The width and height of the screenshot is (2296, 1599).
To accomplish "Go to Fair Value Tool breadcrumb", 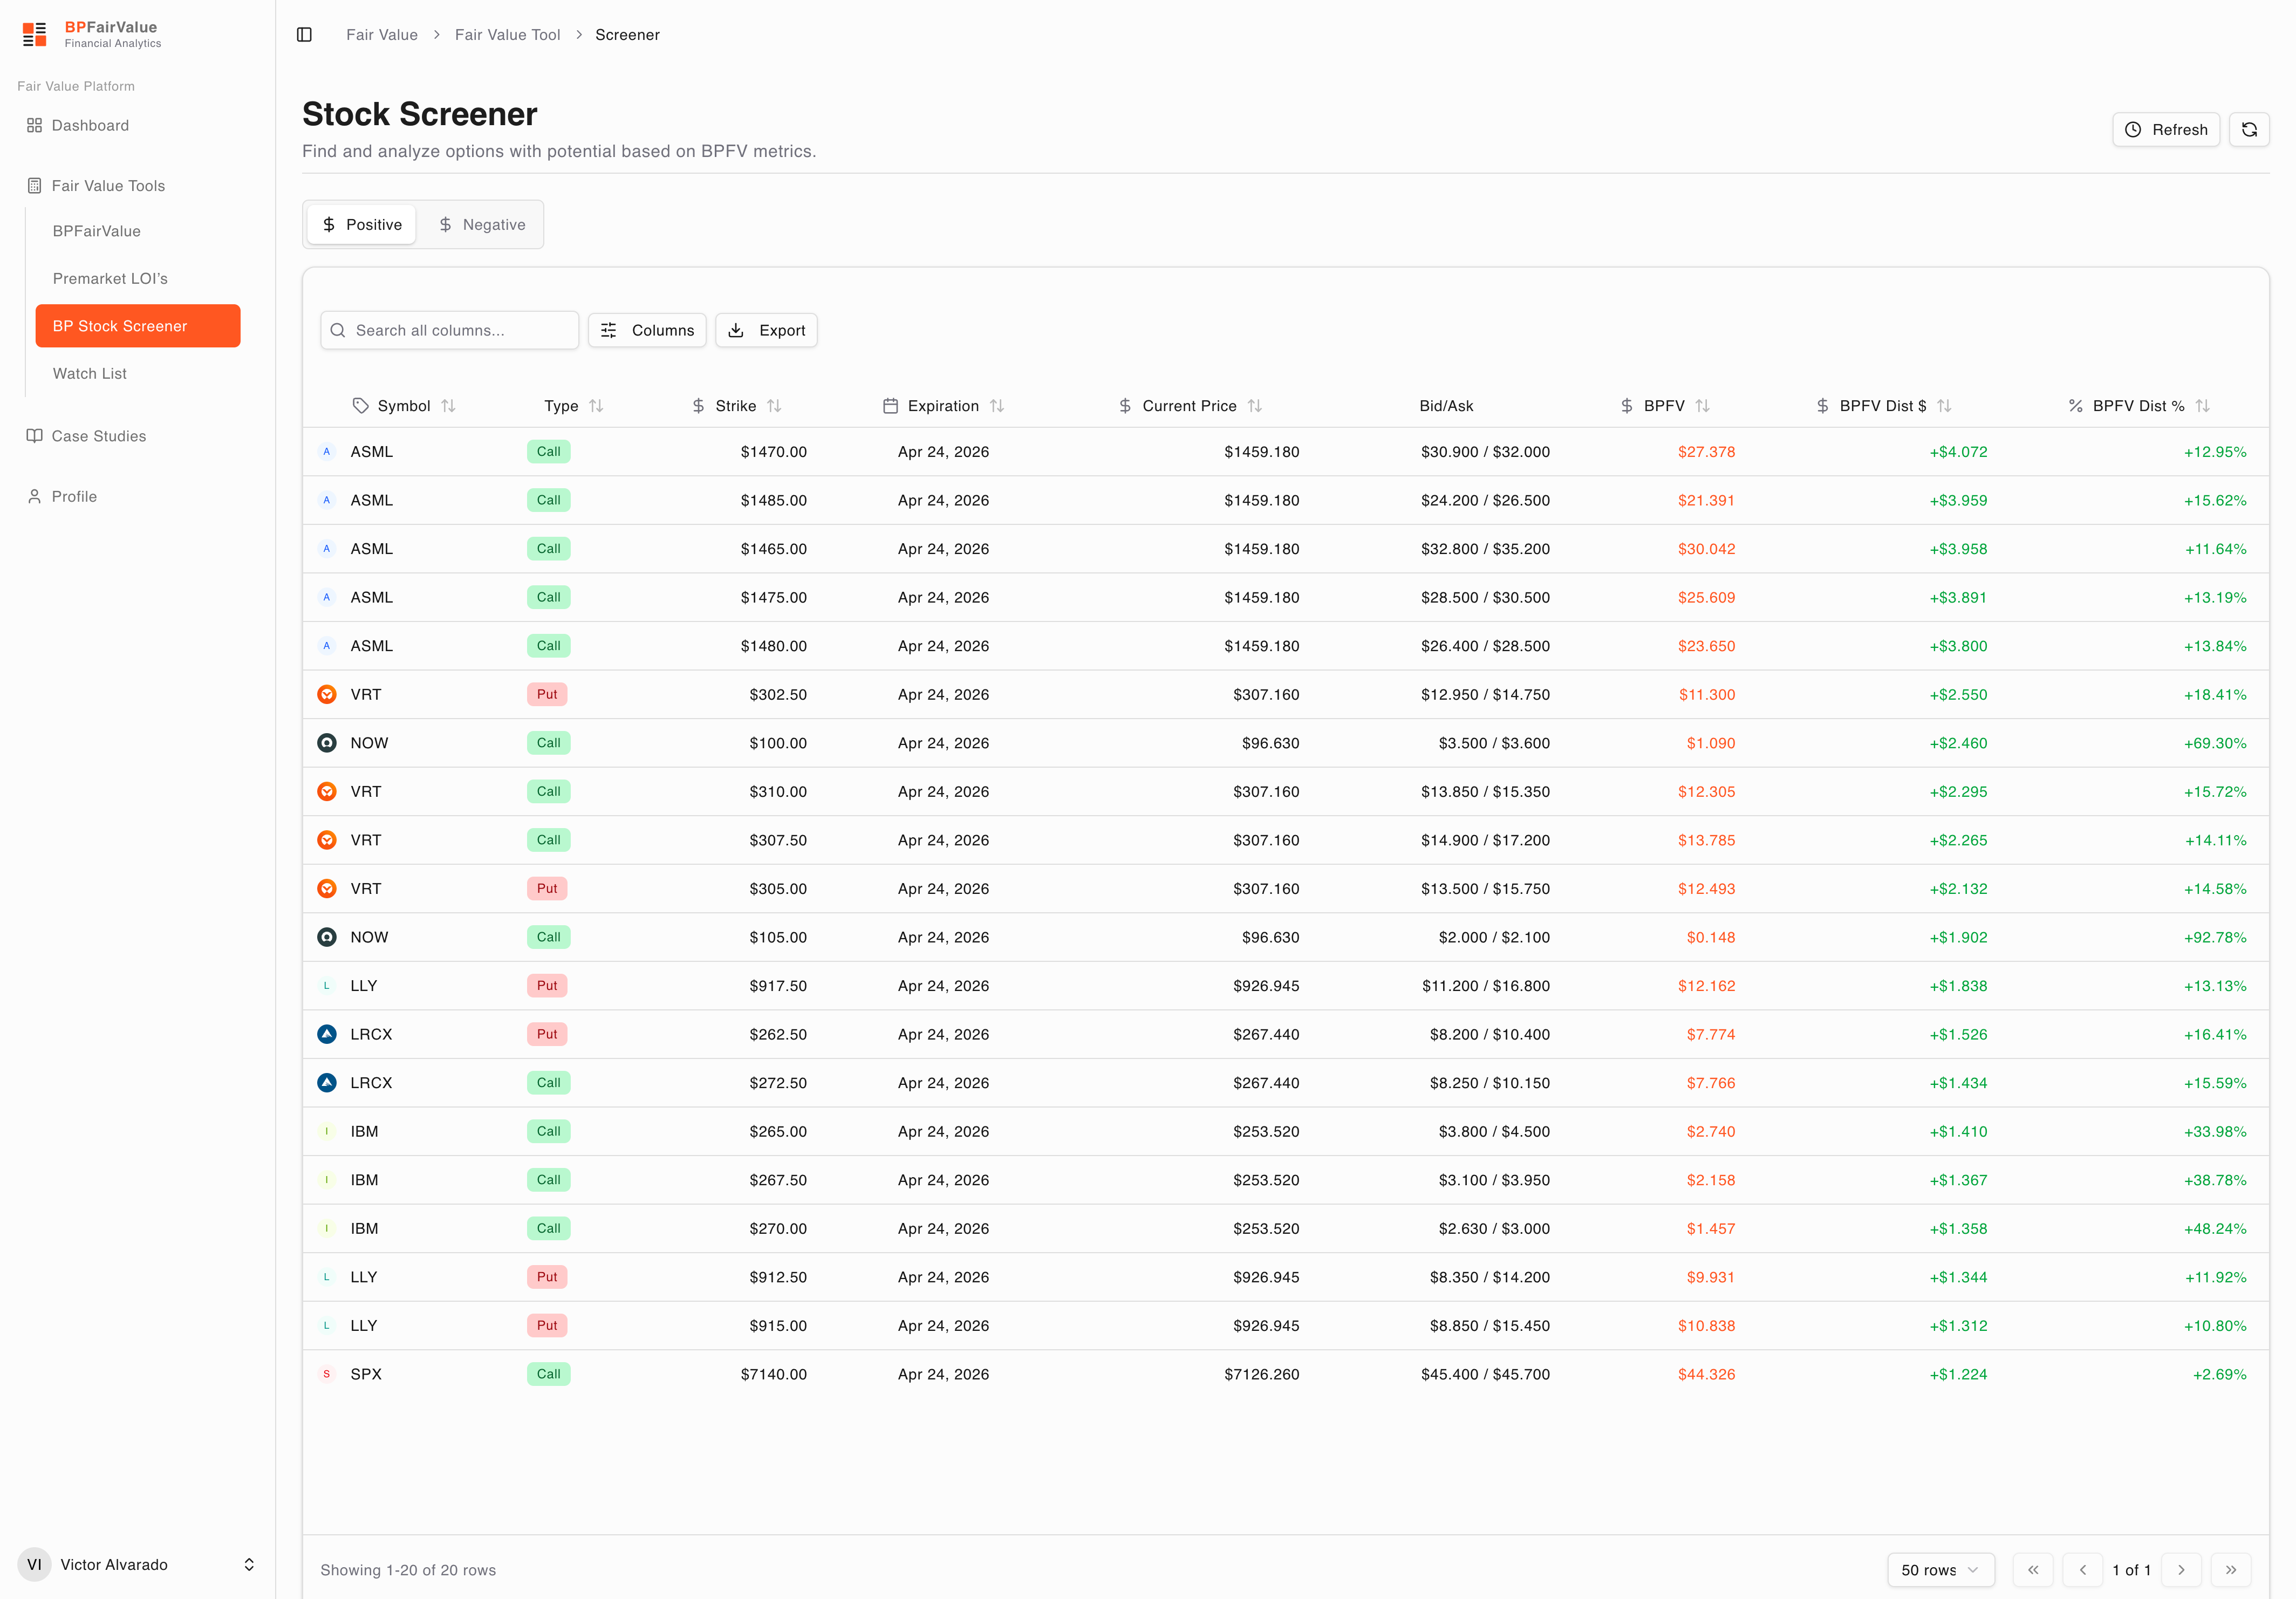I will (508, 35).
